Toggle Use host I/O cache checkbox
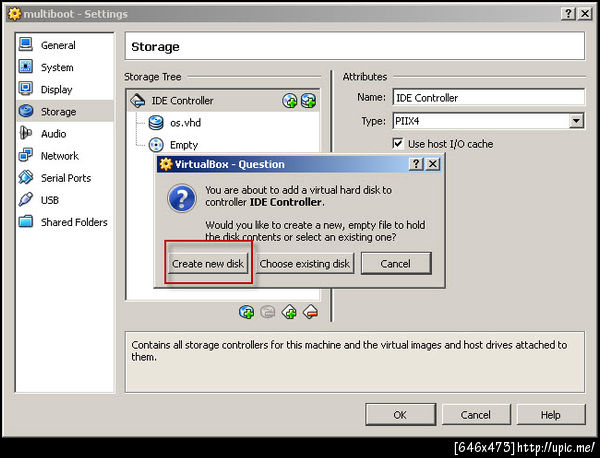Screen dimensions: 600x458 pos(398,144)
